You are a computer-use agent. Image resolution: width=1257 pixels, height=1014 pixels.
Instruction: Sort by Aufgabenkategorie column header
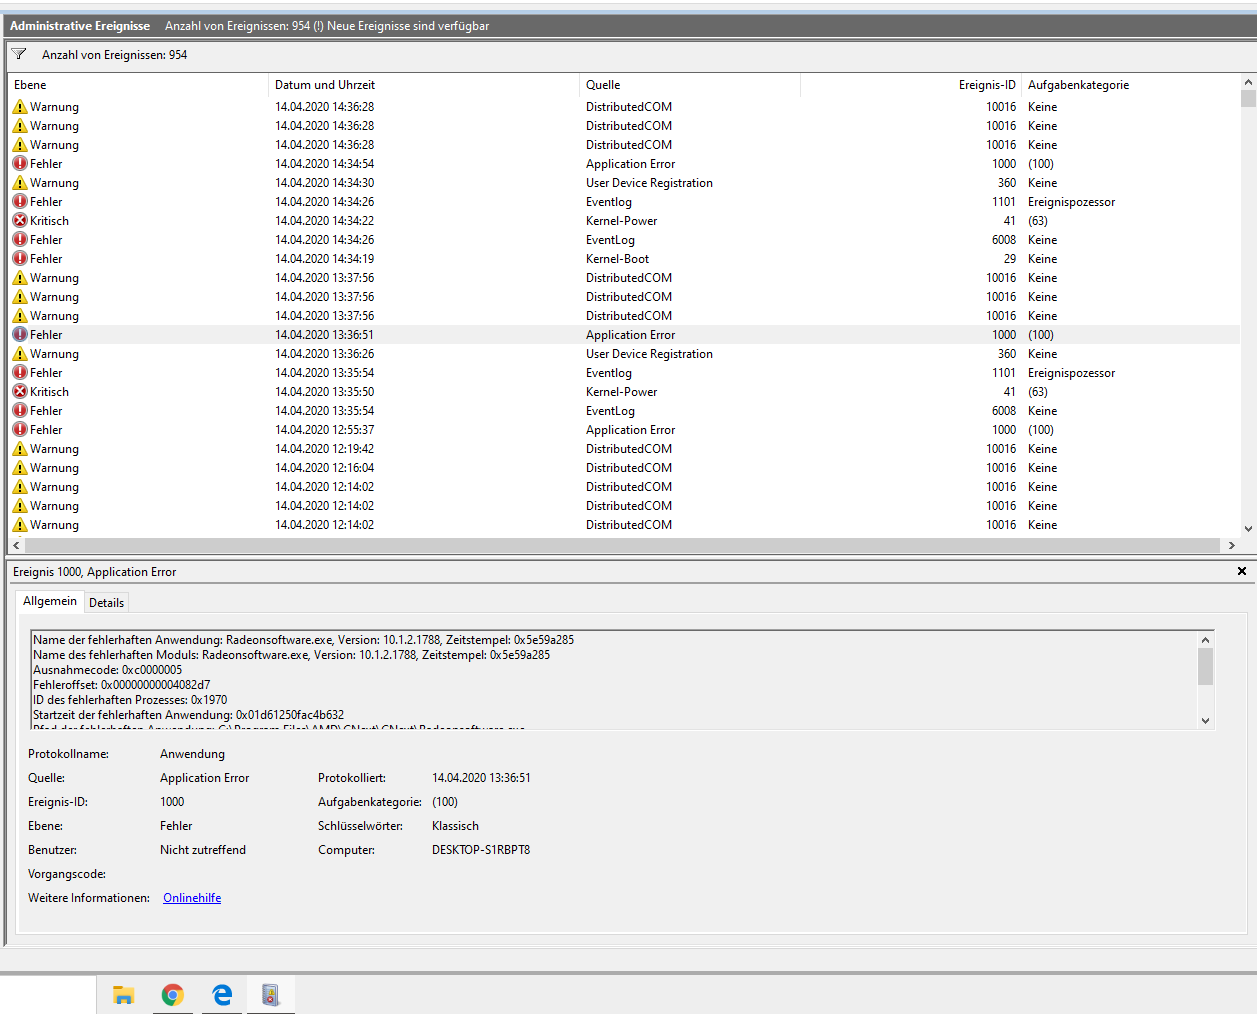coord(1130,85)
